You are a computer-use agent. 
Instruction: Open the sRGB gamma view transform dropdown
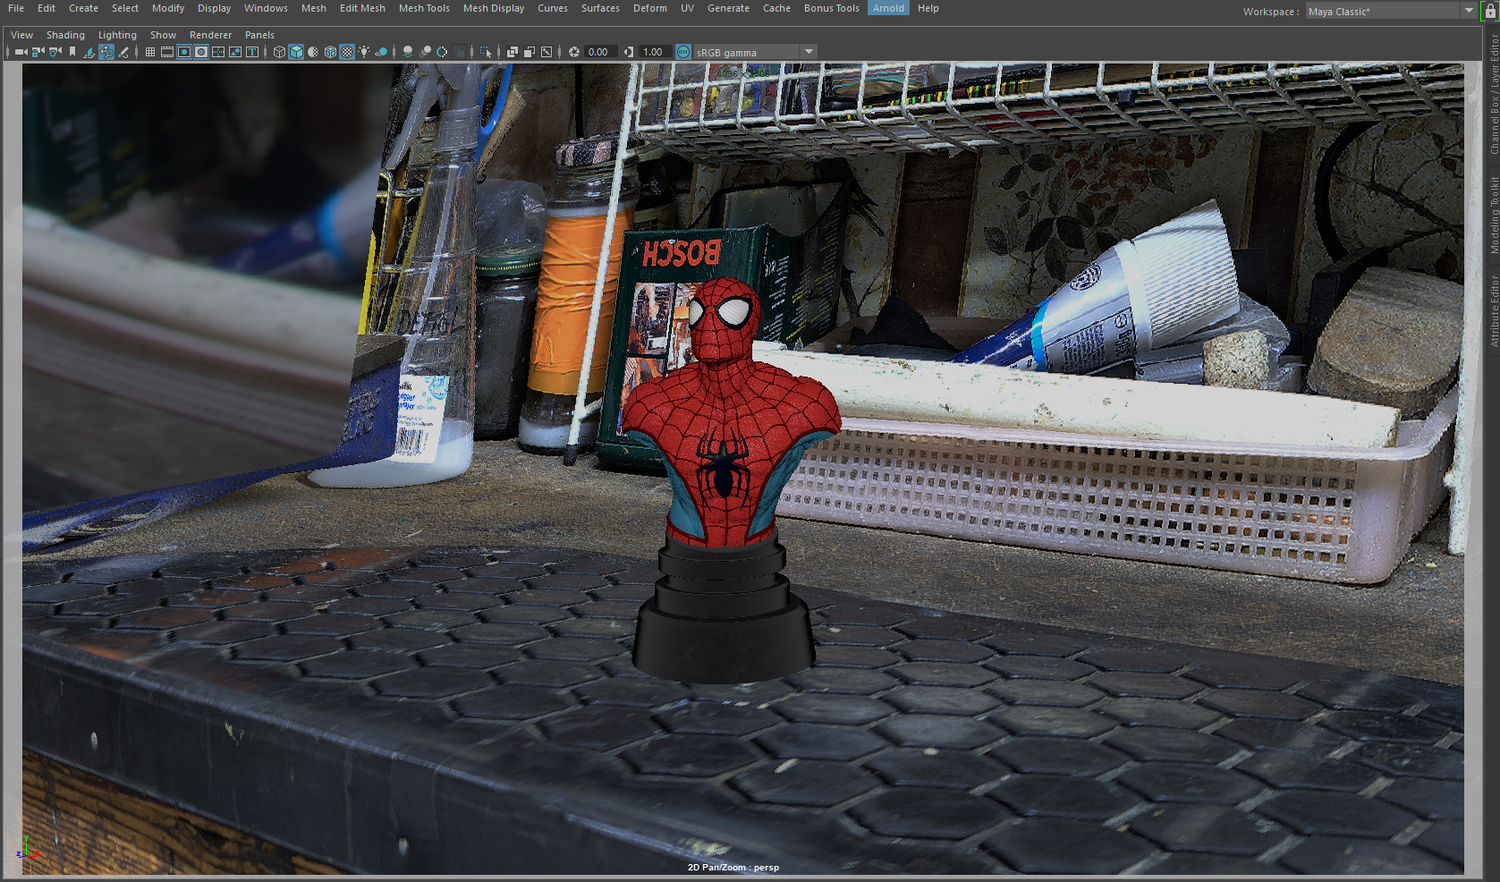(x=755, y=52)
